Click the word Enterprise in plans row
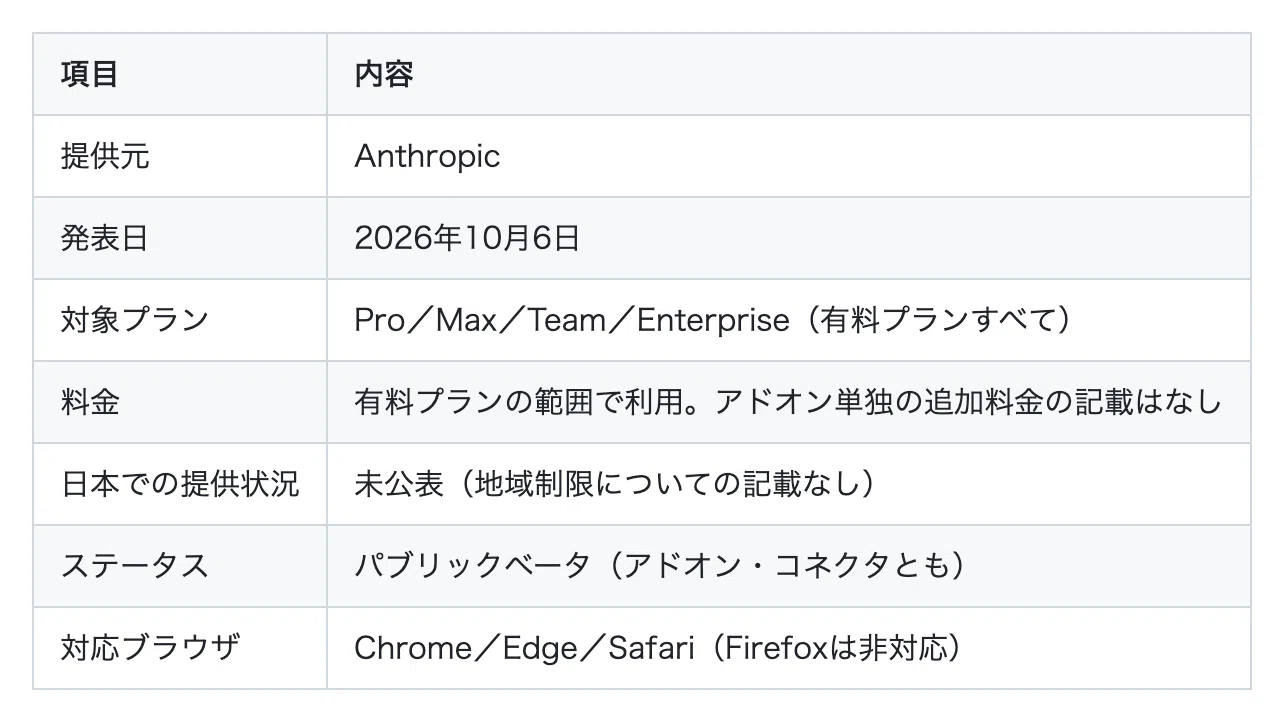This screenshot has height=722, width=1284. pos(713,321)
